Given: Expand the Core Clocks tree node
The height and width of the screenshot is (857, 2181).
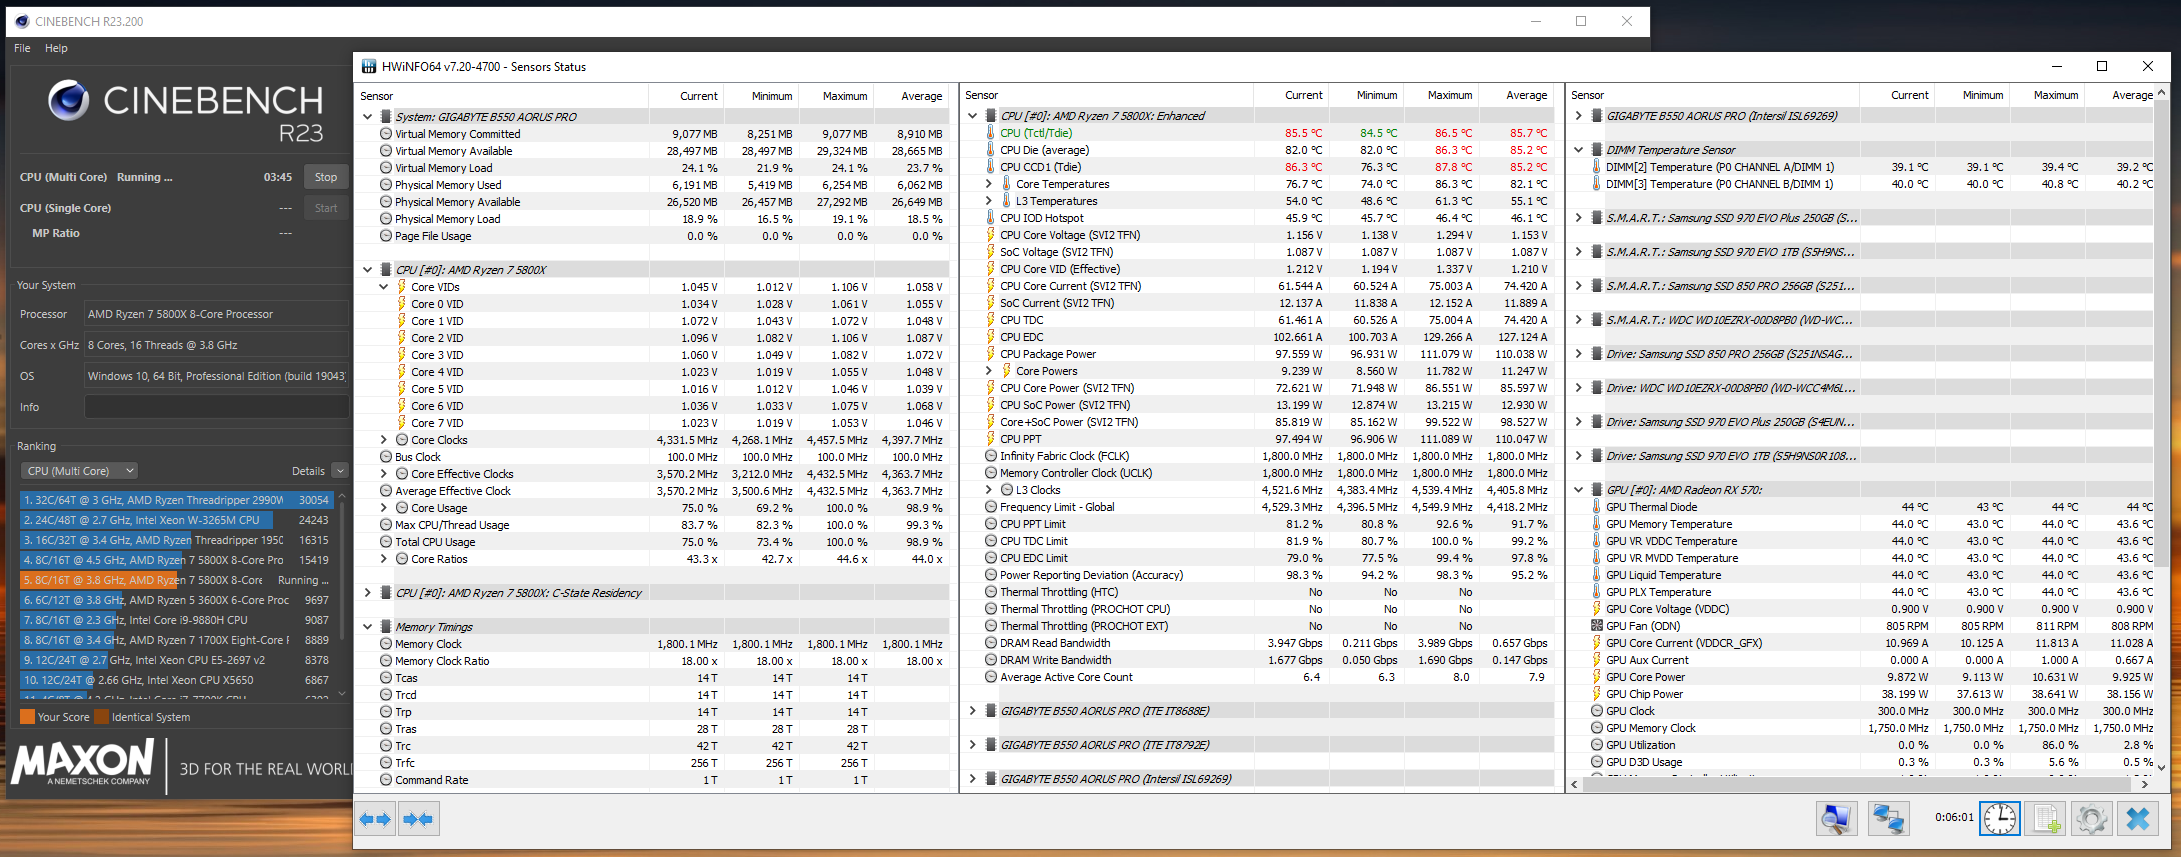Looking at the screenshot, I should [x=383, y=440].
